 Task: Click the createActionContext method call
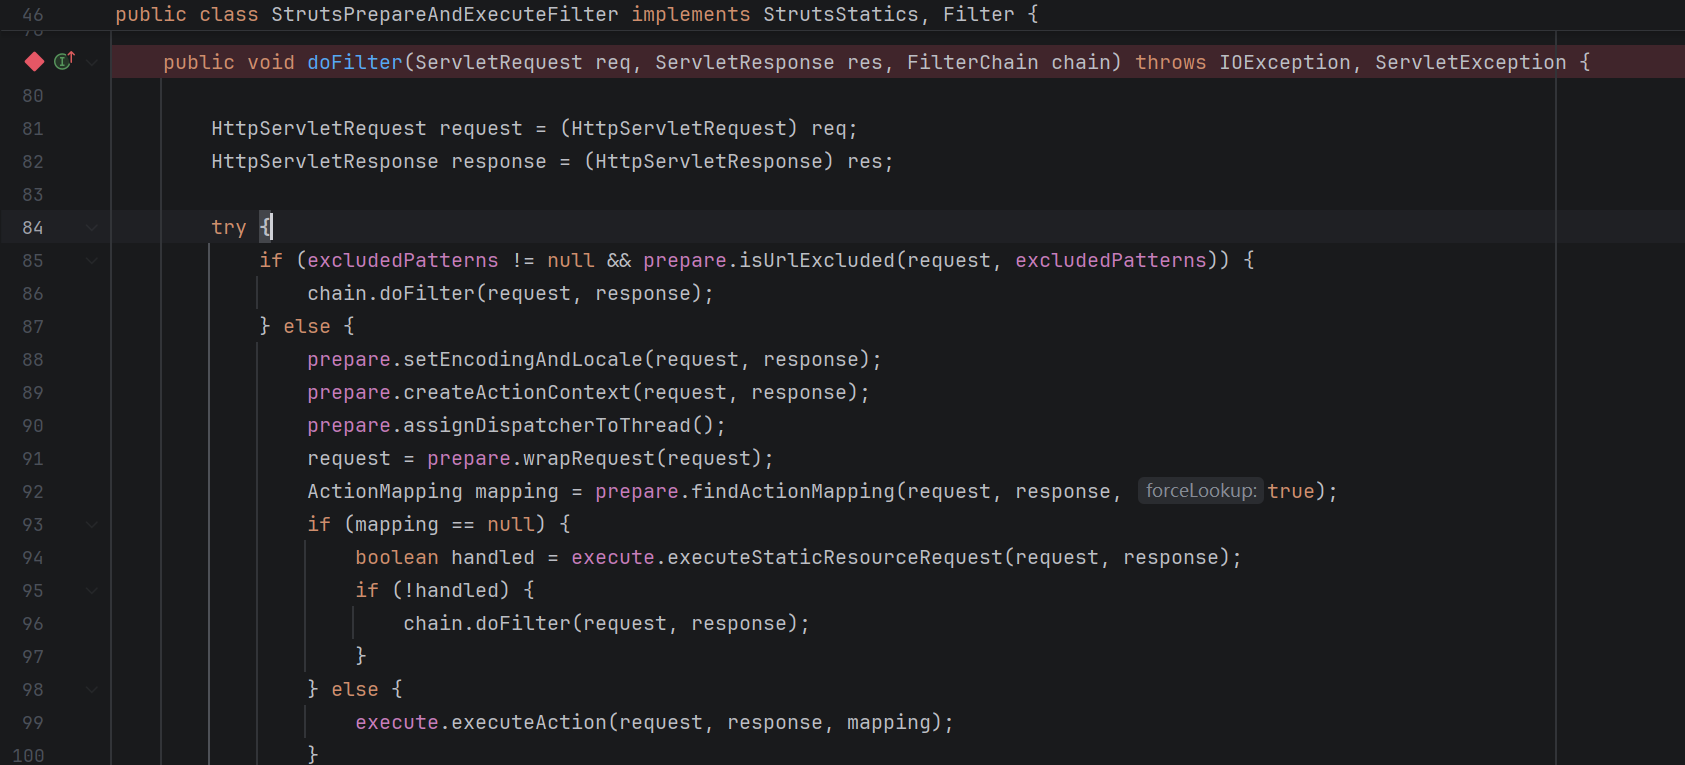[x=517, y=393]
